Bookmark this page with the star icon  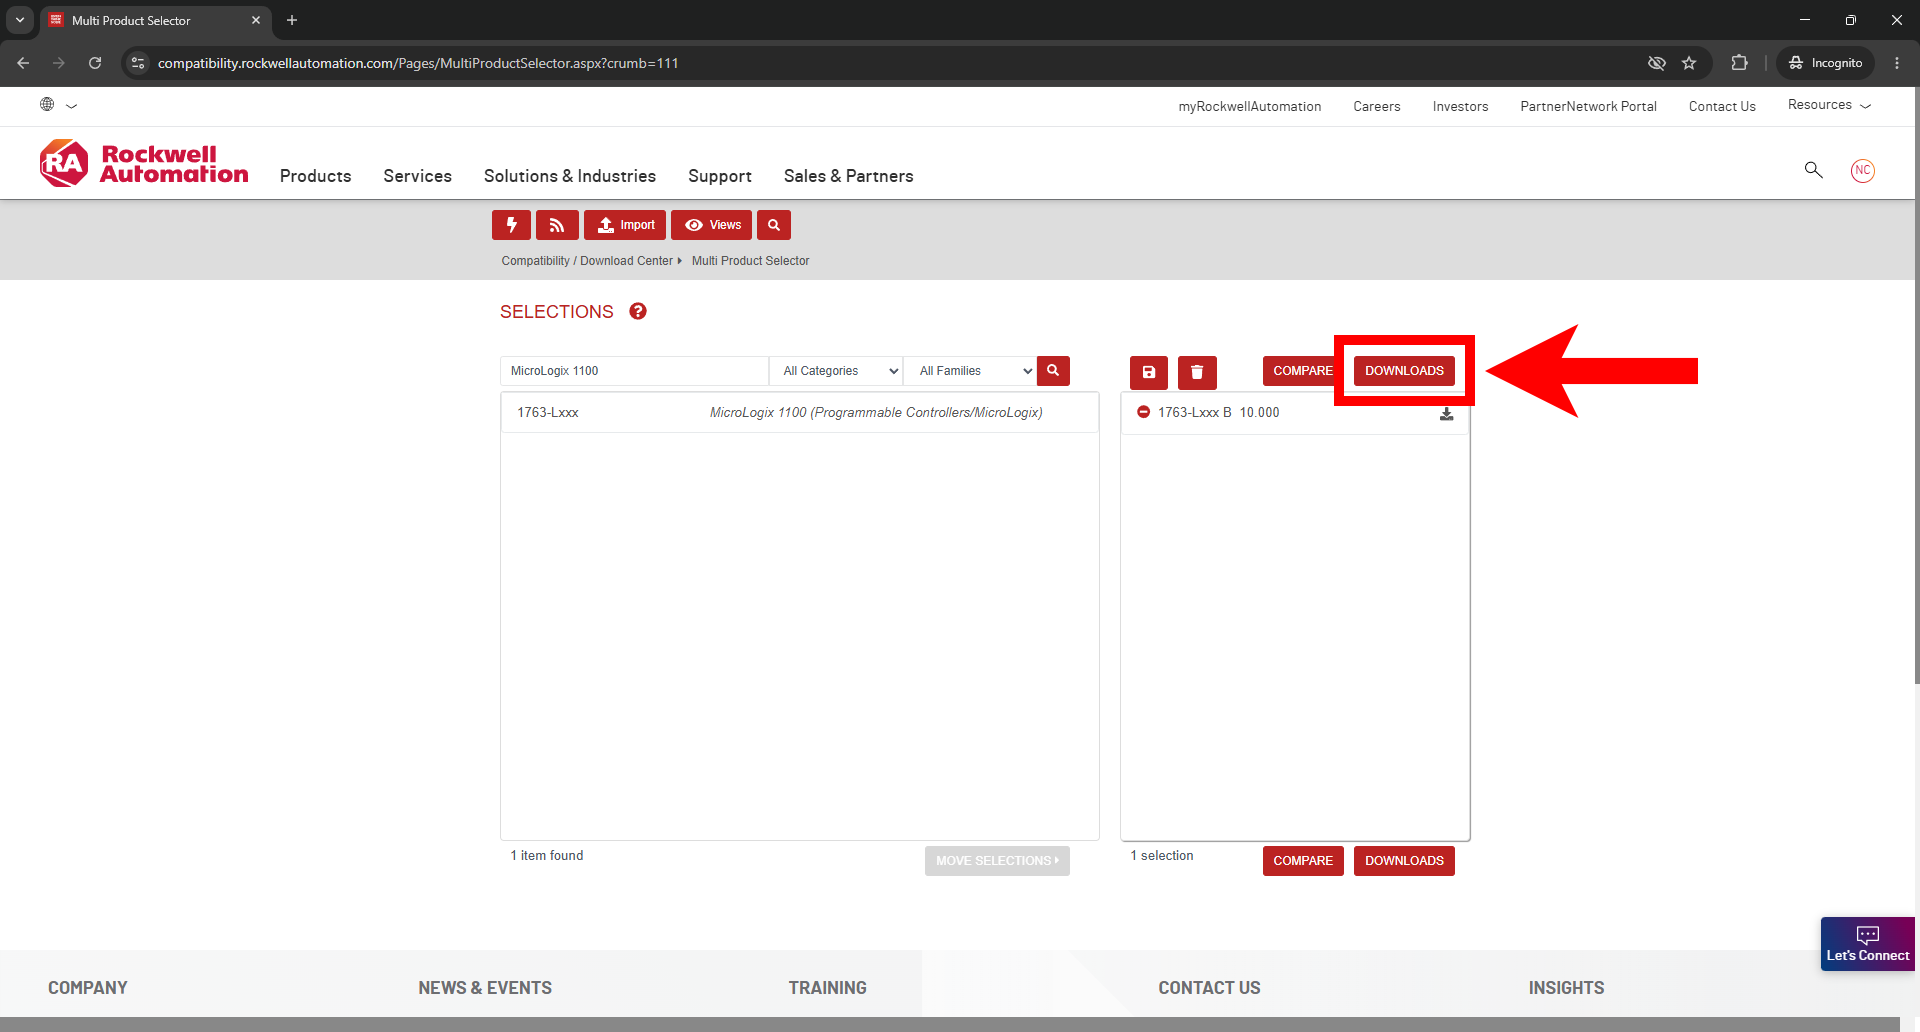point(1689,63)
